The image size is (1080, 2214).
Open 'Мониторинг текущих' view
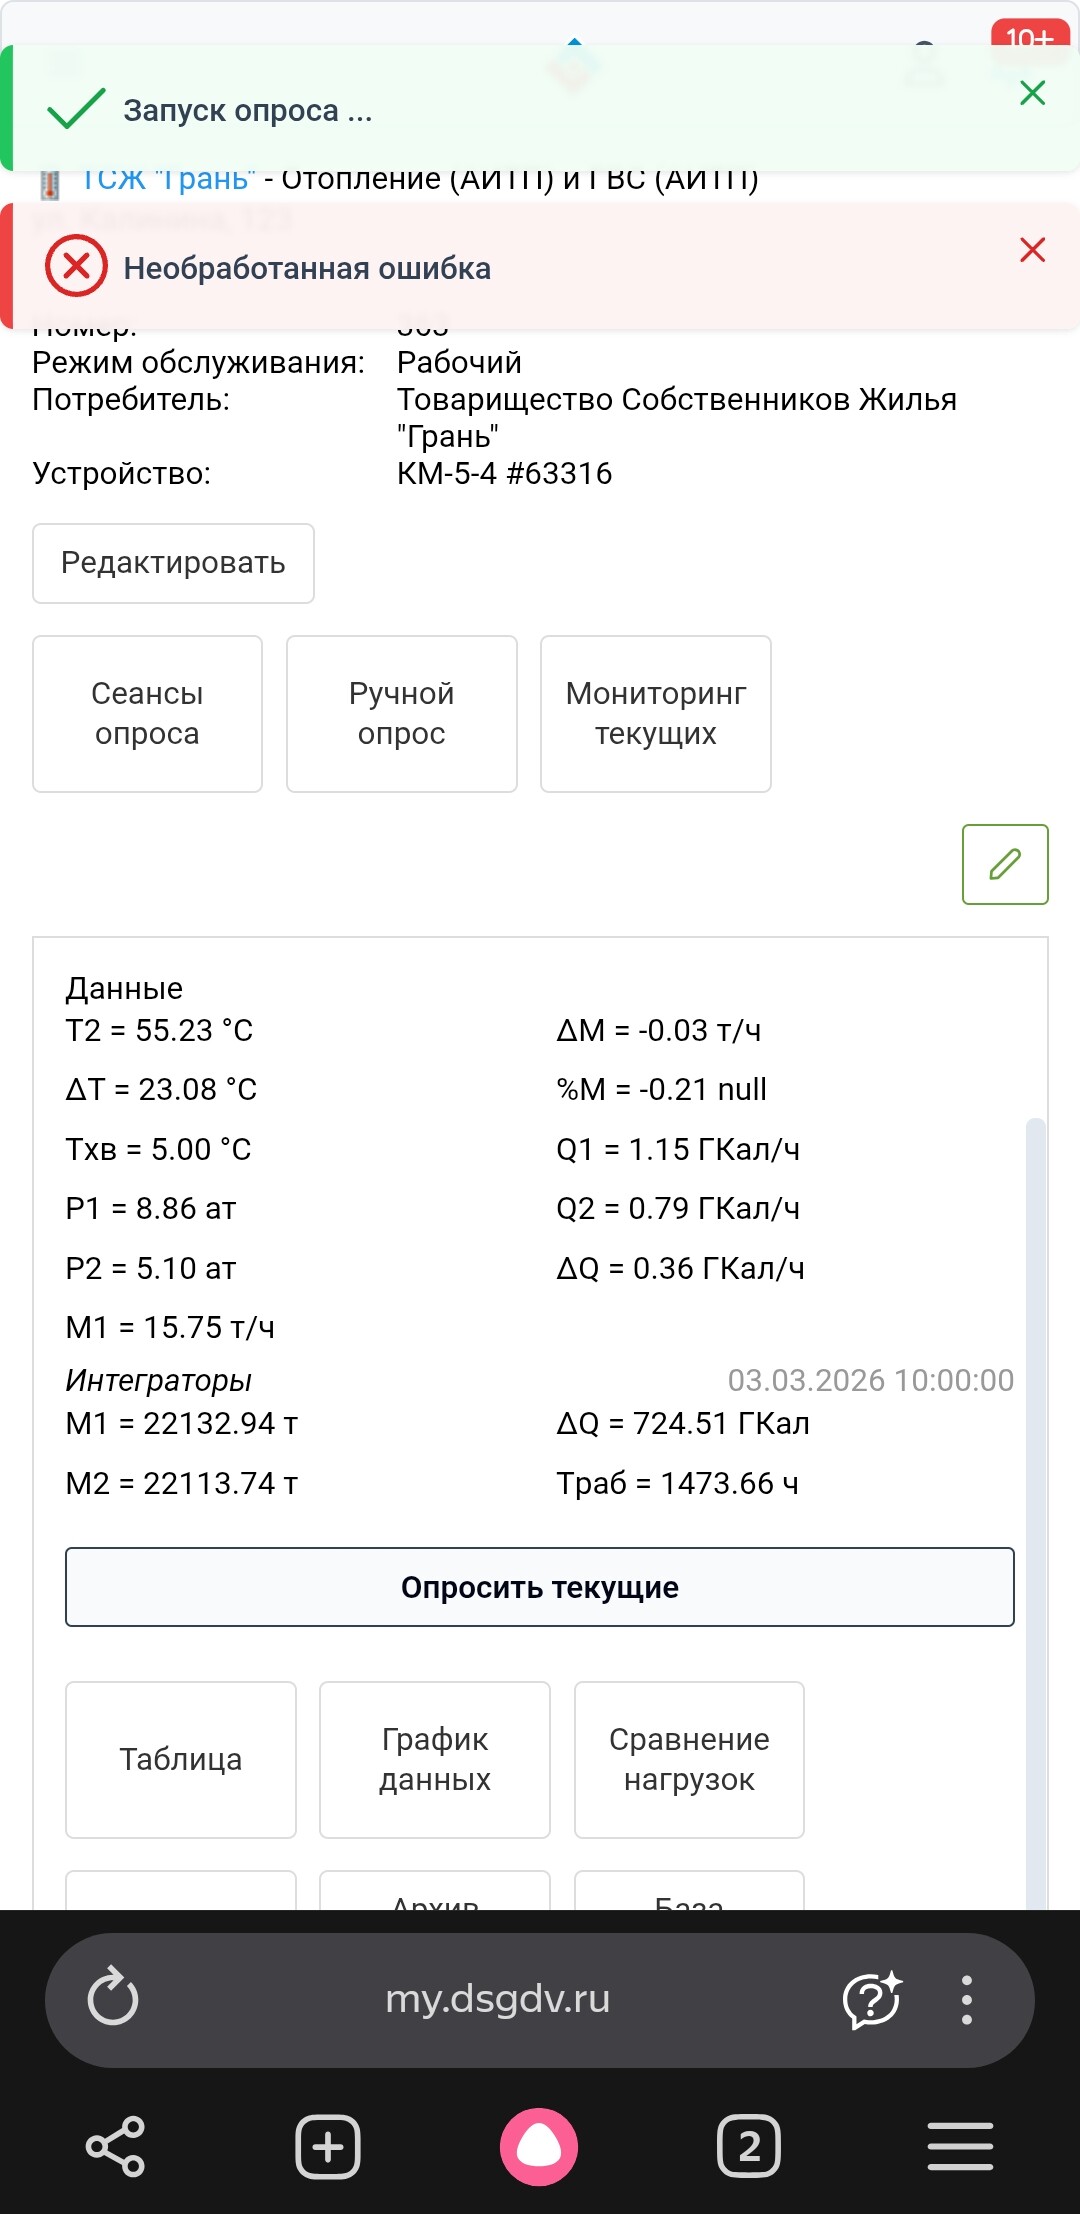point(655,714)
